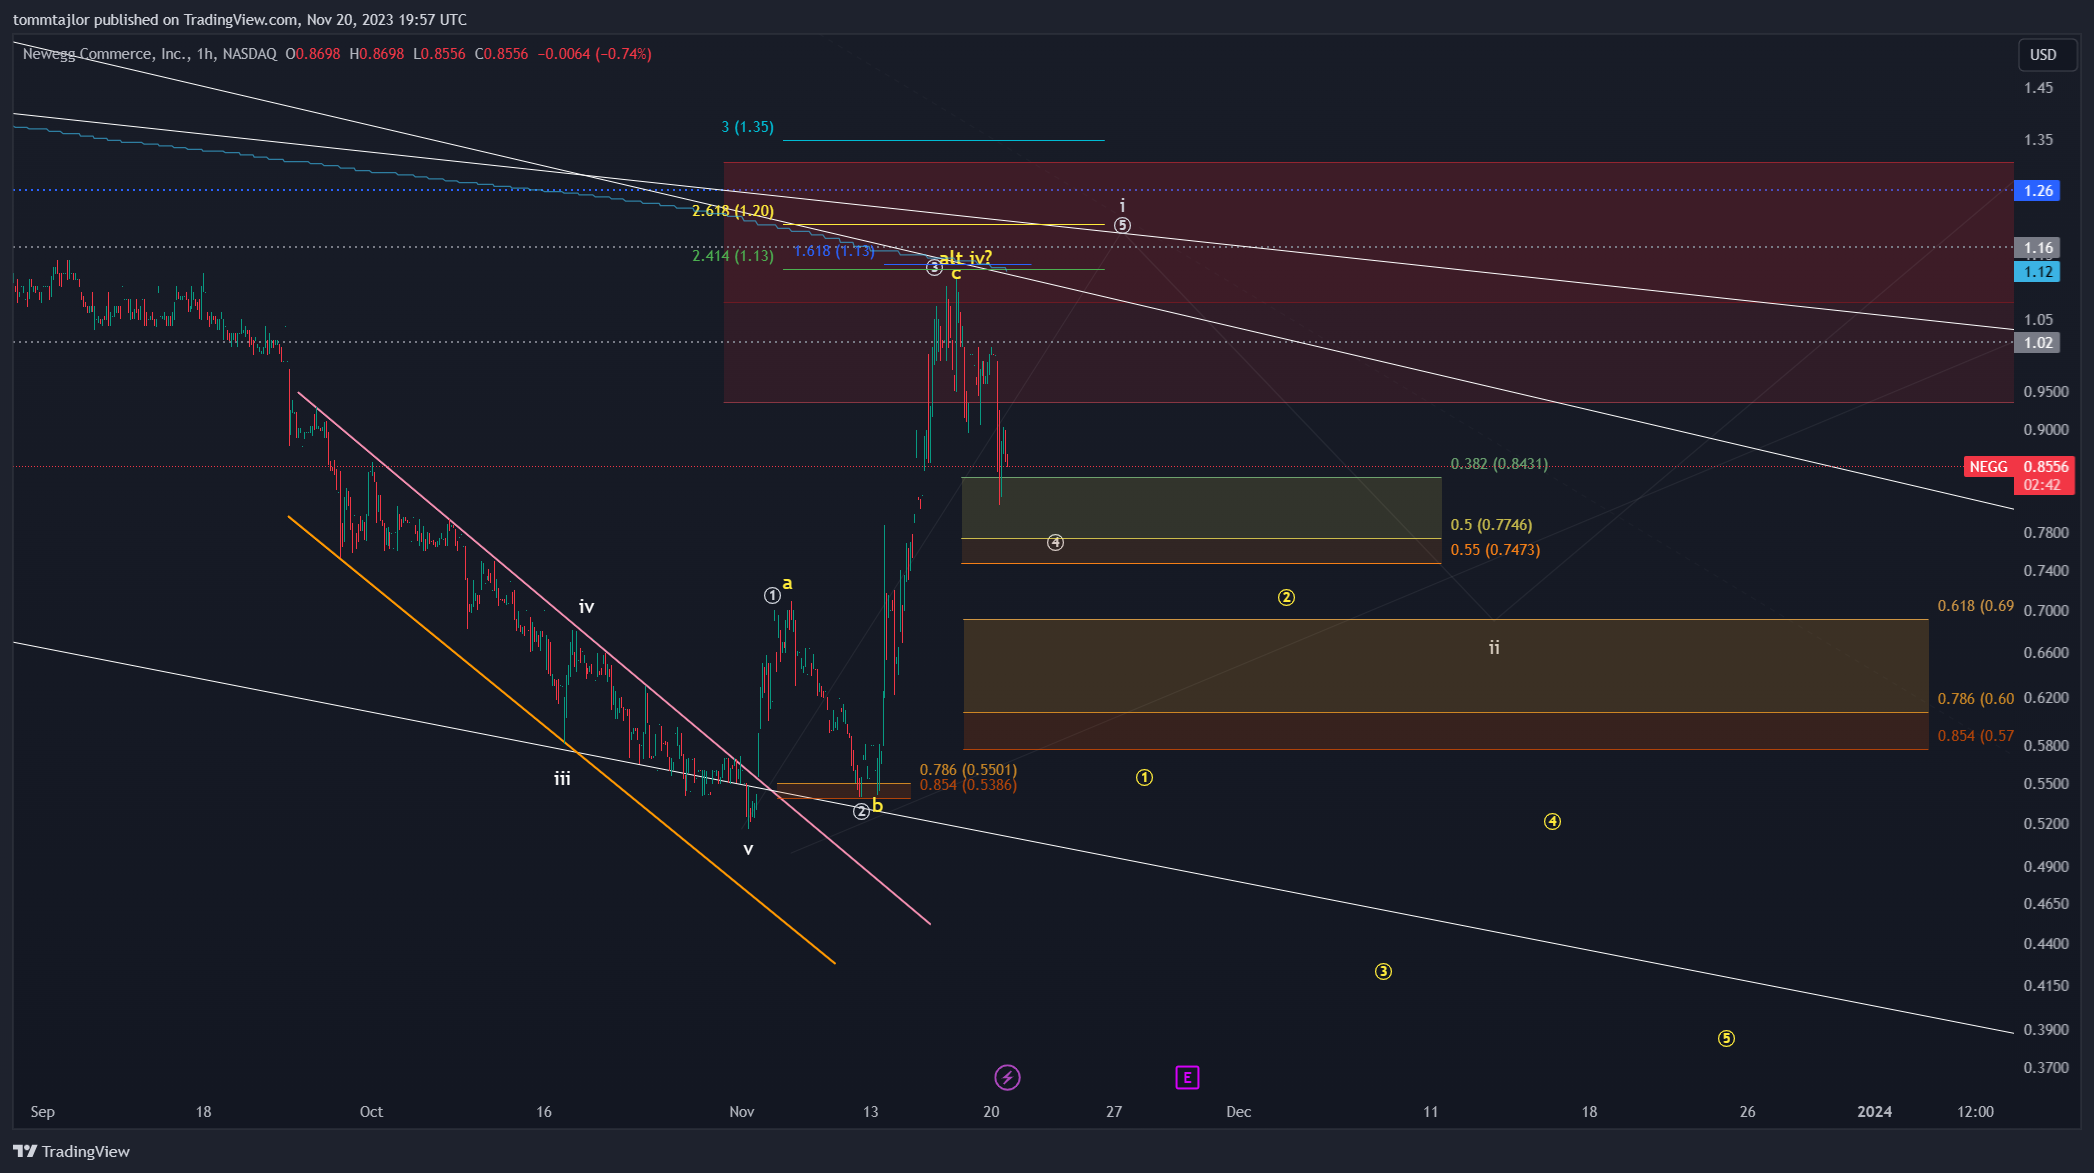Click the 0.382 (0.8431) retracement label
Viewport: 2094px width, 1173px height.
click(1499, 464)
